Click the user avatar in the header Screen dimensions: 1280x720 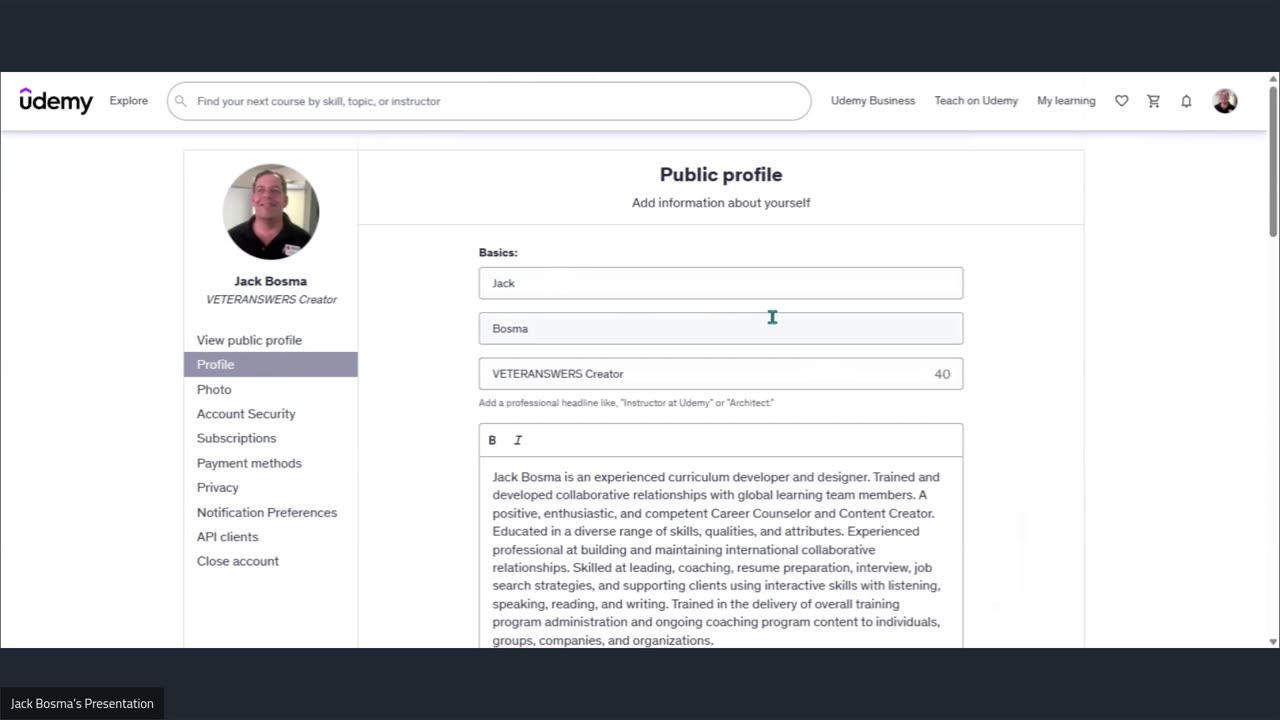pos(1225,101)
